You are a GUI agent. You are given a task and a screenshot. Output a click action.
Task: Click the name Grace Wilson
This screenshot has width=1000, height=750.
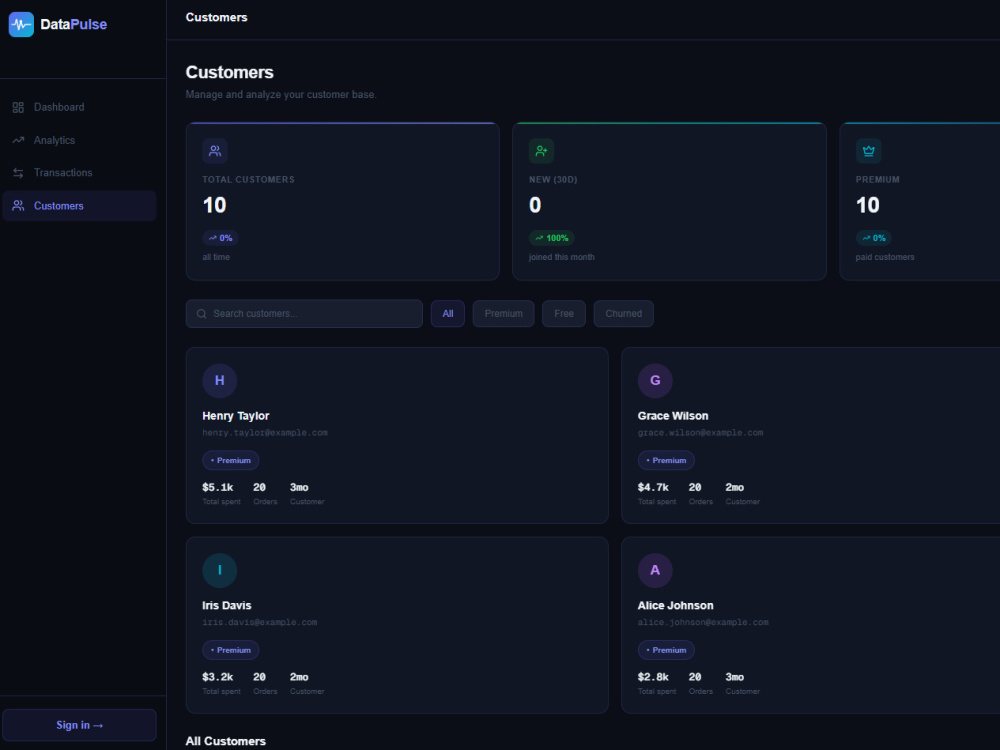673,416
